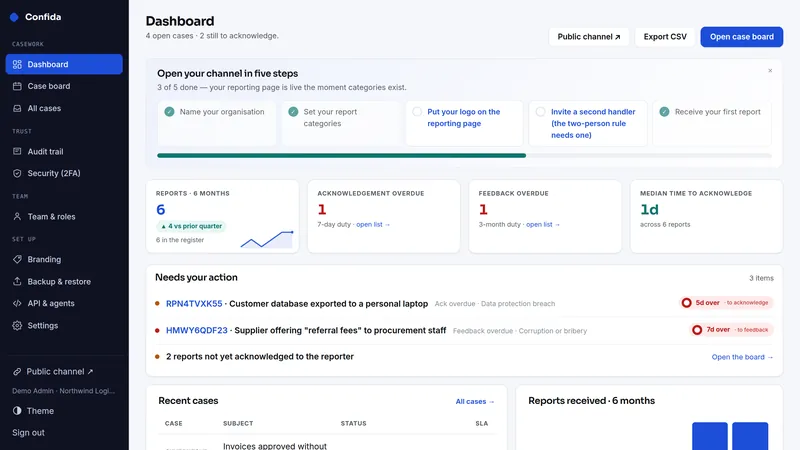Open Backup & restore page
Screen dimensions: 800x450
[x=64, y=281]
